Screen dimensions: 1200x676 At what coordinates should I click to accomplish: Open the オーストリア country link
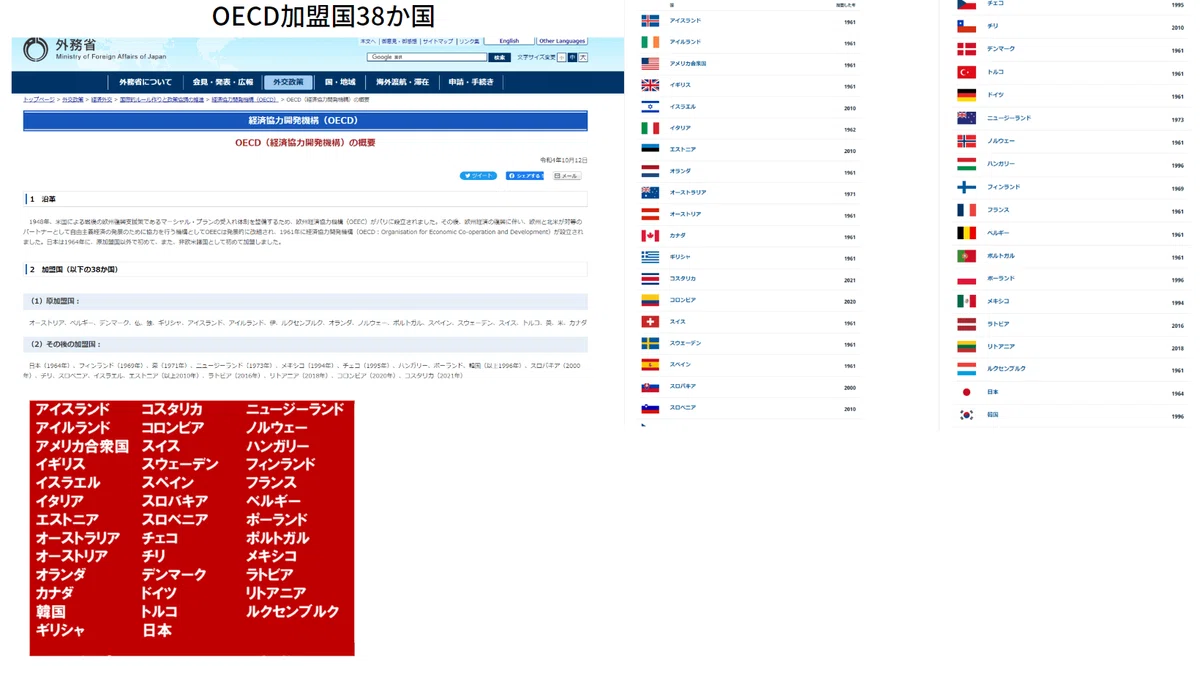pos(685,214)
